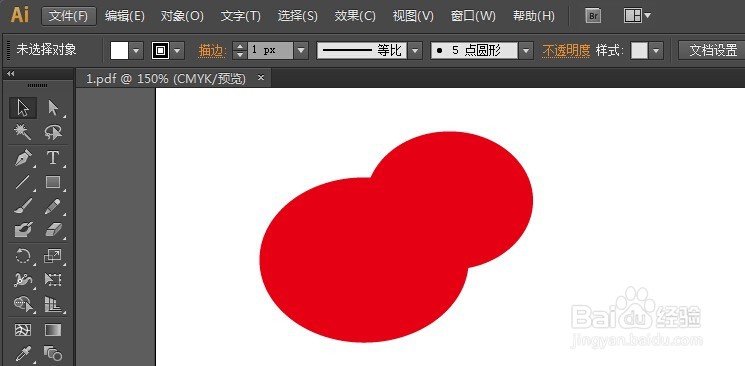Viewport: 745px width, 366px height.
Task: Select the Direct Selection tool (white arrow)
Action: 53,108
